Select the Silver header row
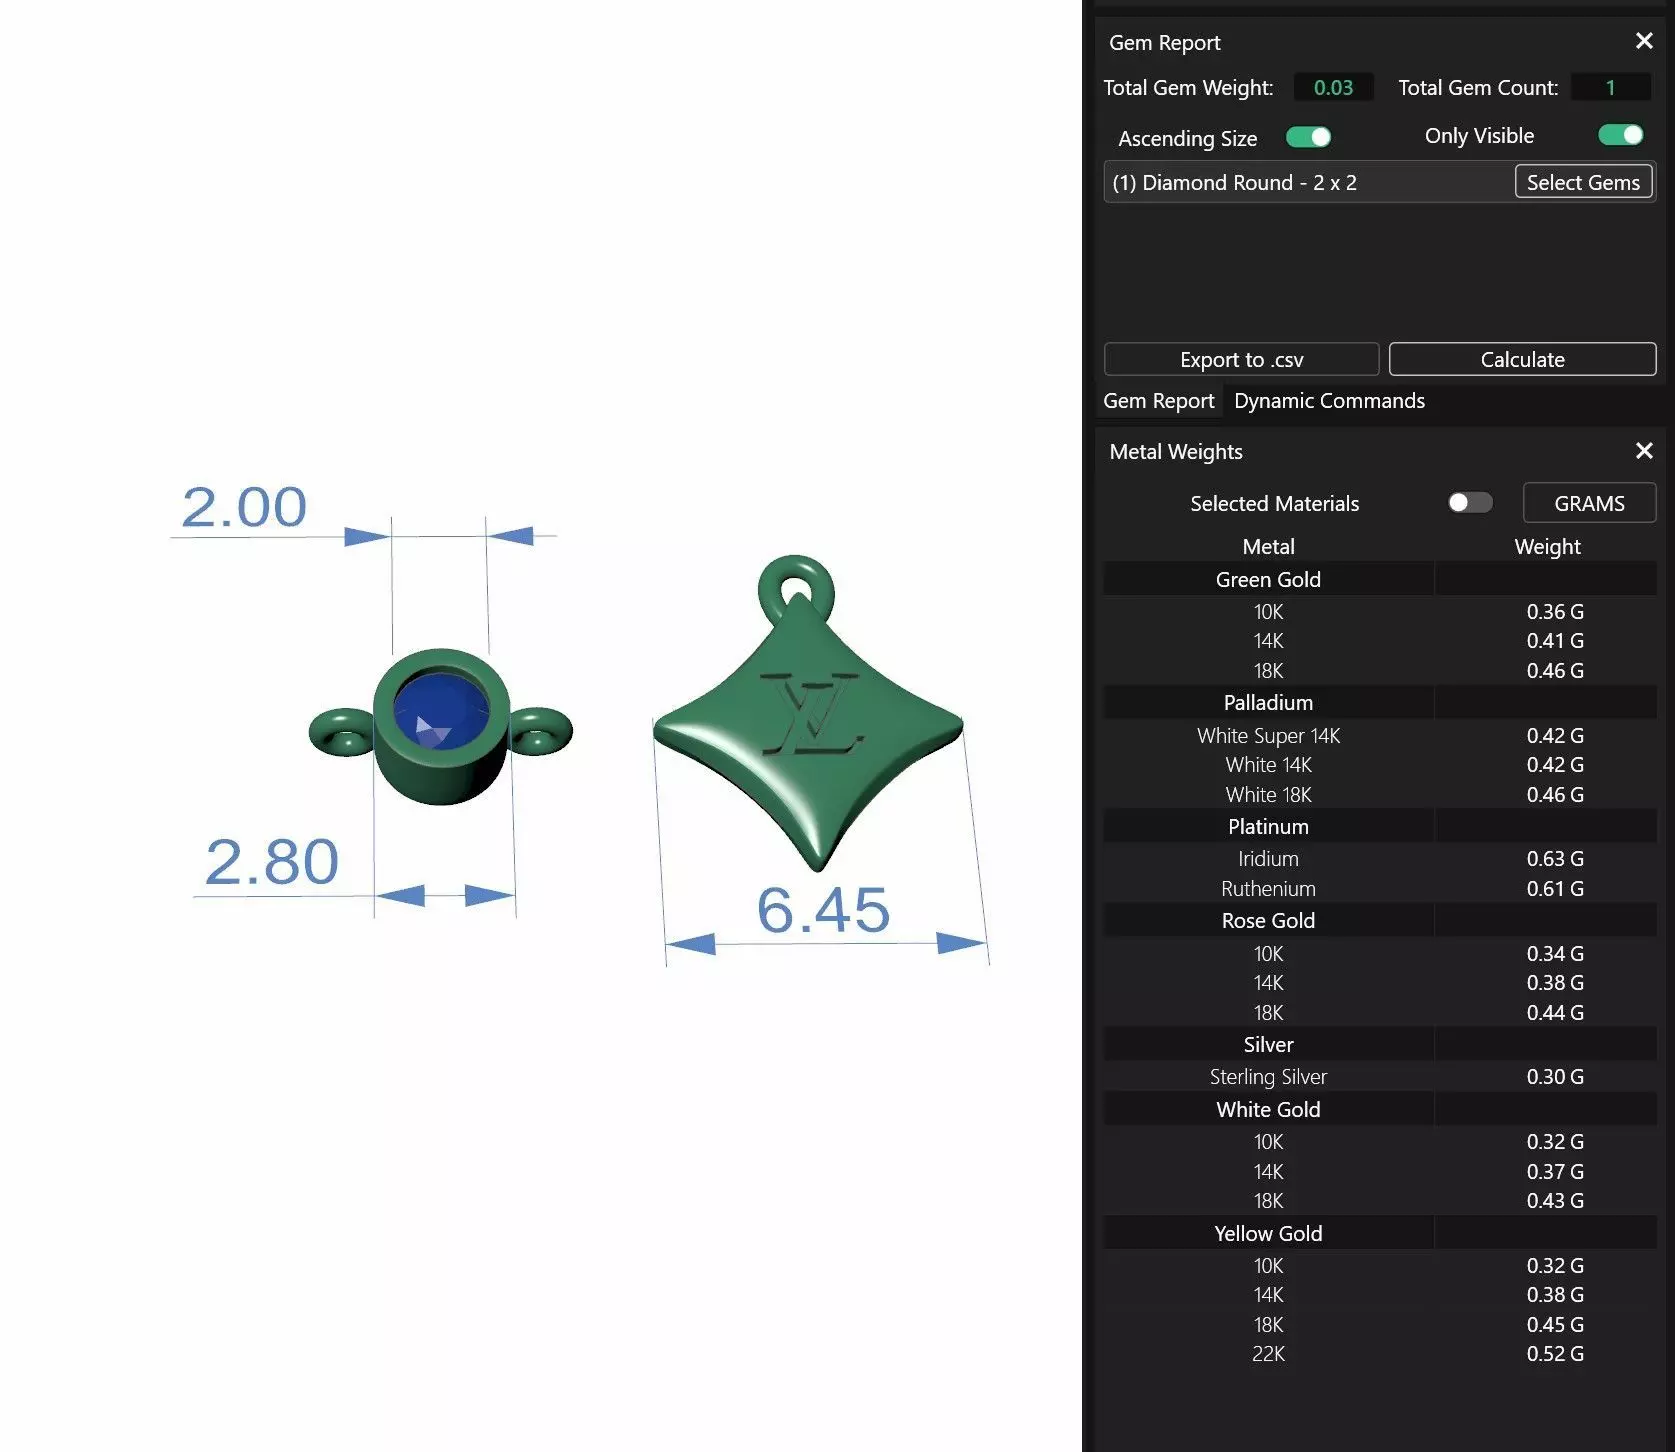This screenshot has height=1452, width=1675. click(1380, 1044)
